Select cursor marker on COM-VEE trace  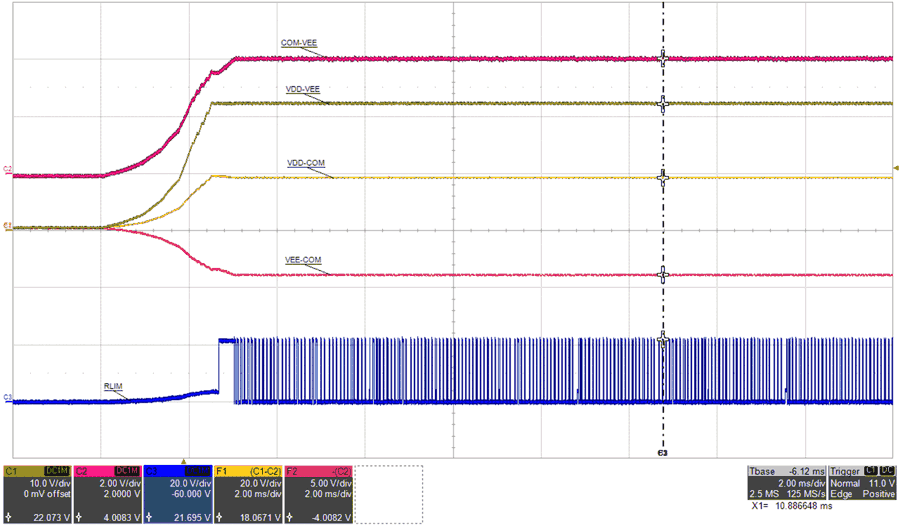663,59
